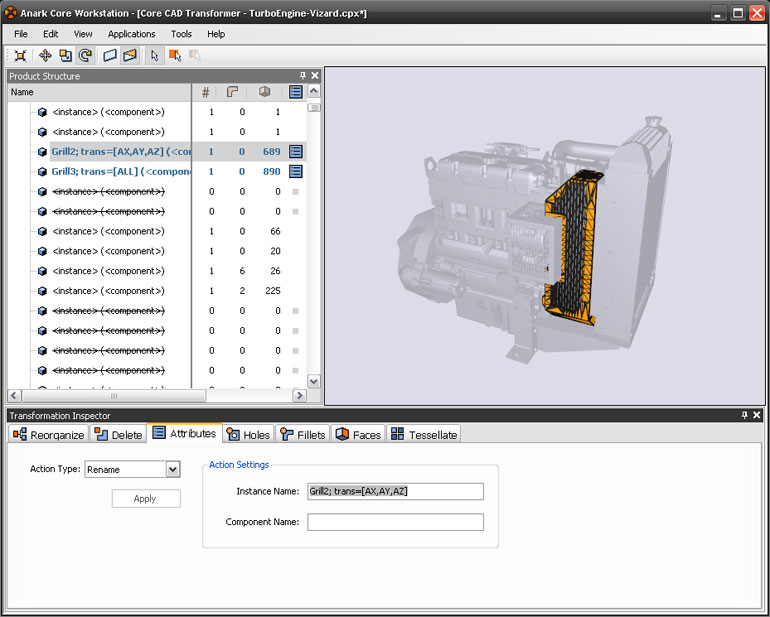
Task: Click the attributes list column header icon
Action: [296, 92]
